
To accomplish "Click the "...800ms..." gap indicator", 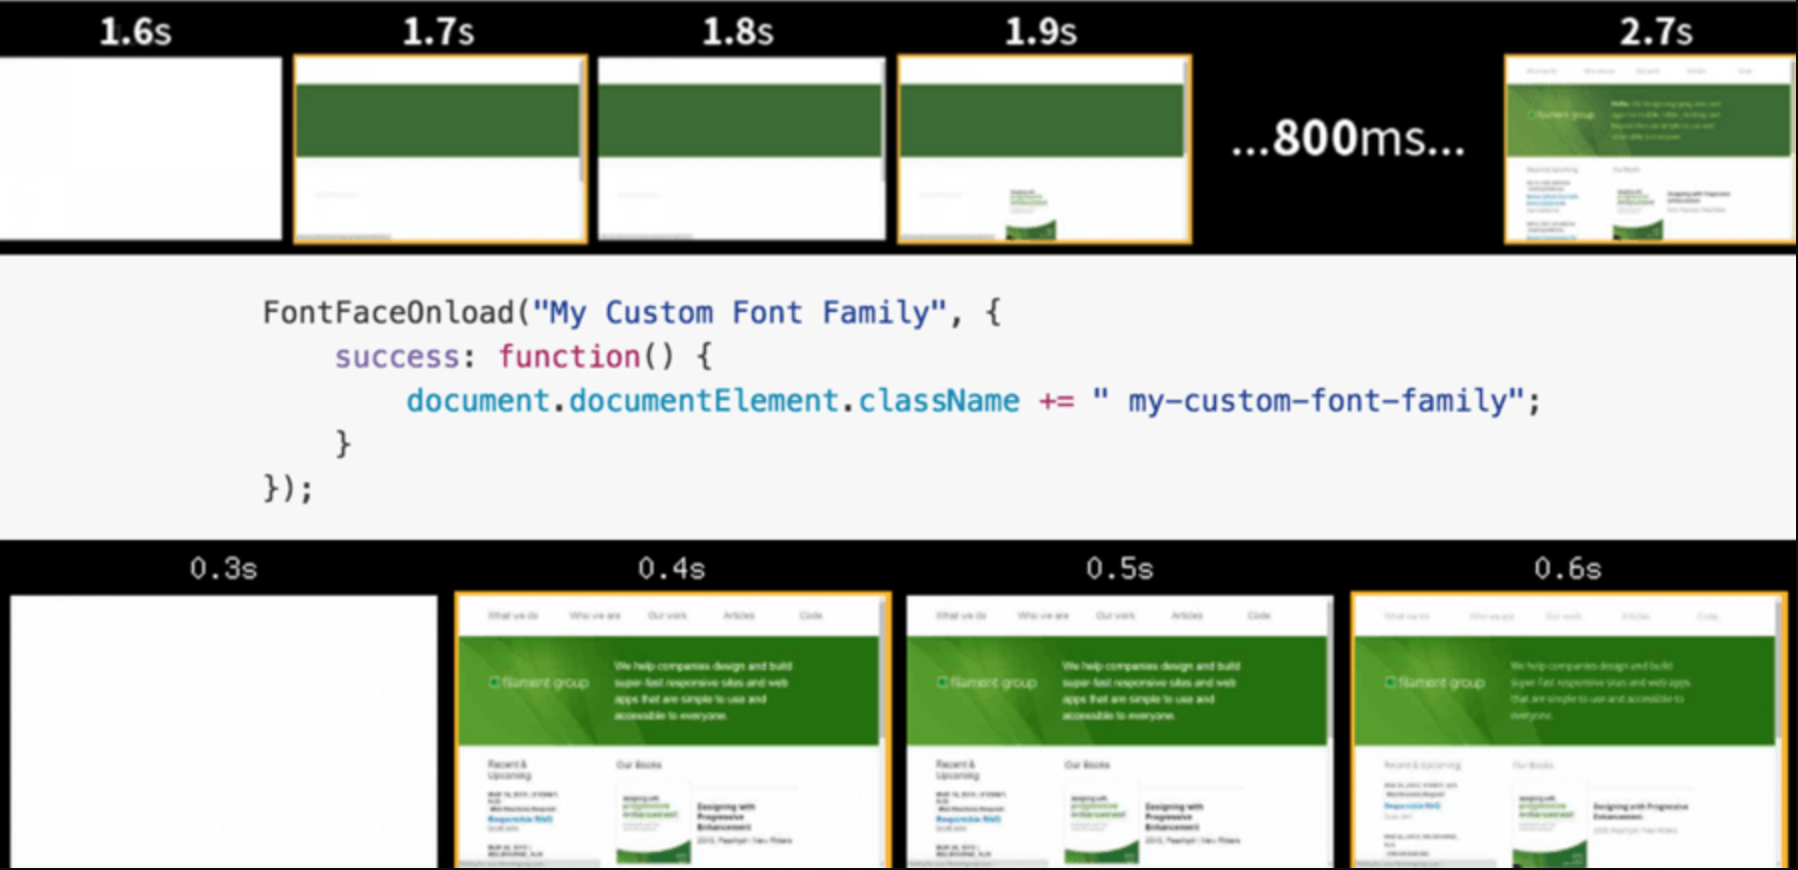I will click(x=1348, y=139).
